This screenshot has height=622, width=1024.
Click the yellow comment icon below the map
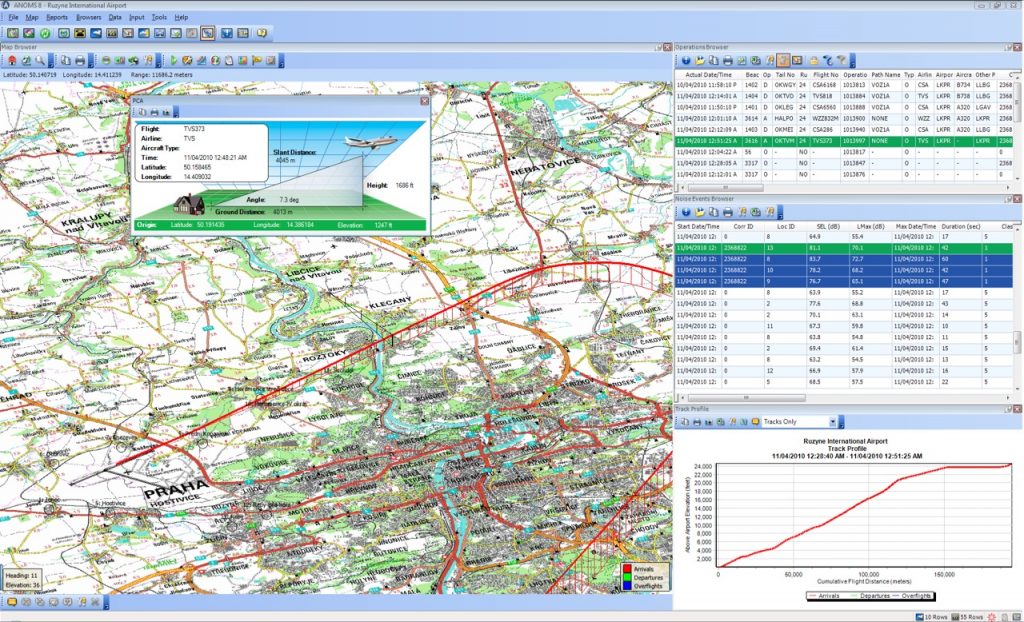coord(12,602)
